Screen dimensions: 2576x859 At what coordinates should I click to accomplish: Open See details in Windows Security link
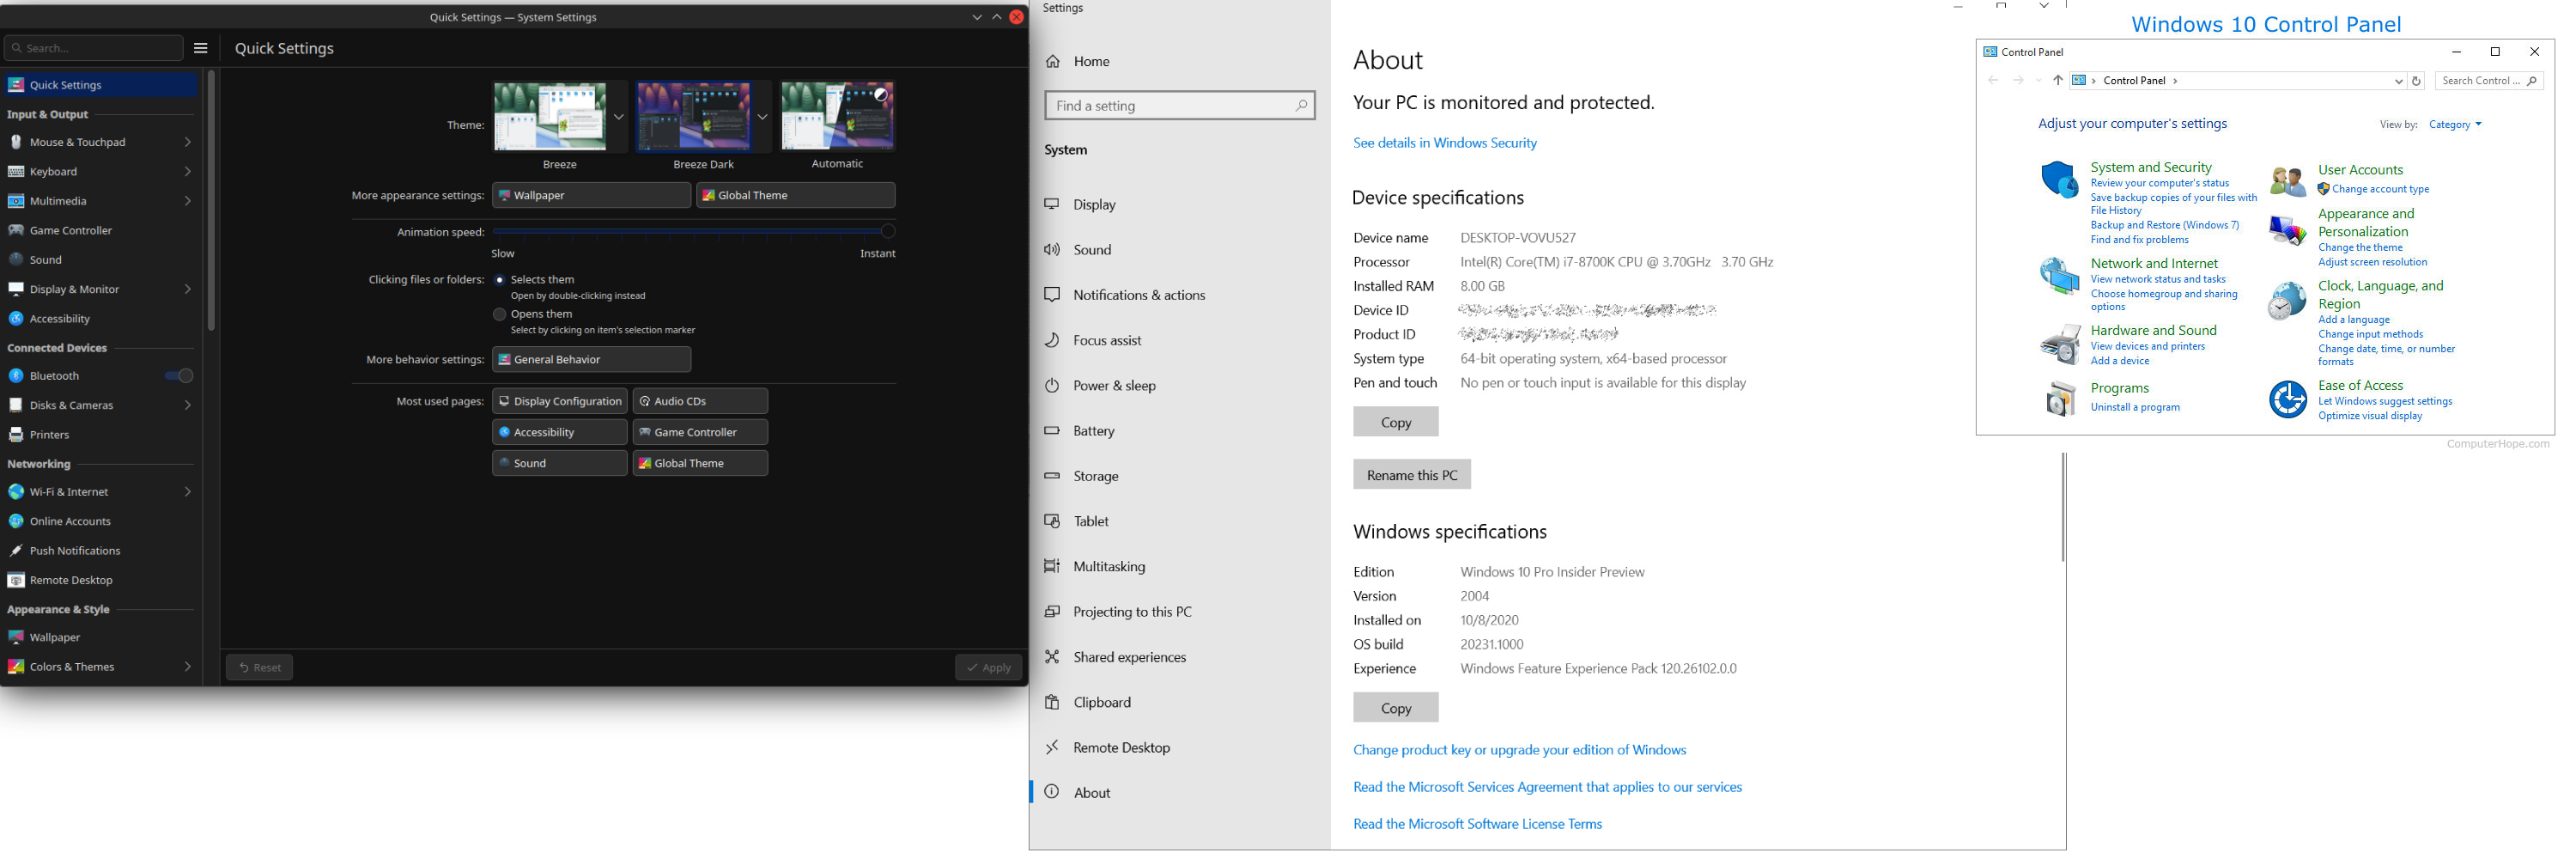pos(1445,143)
